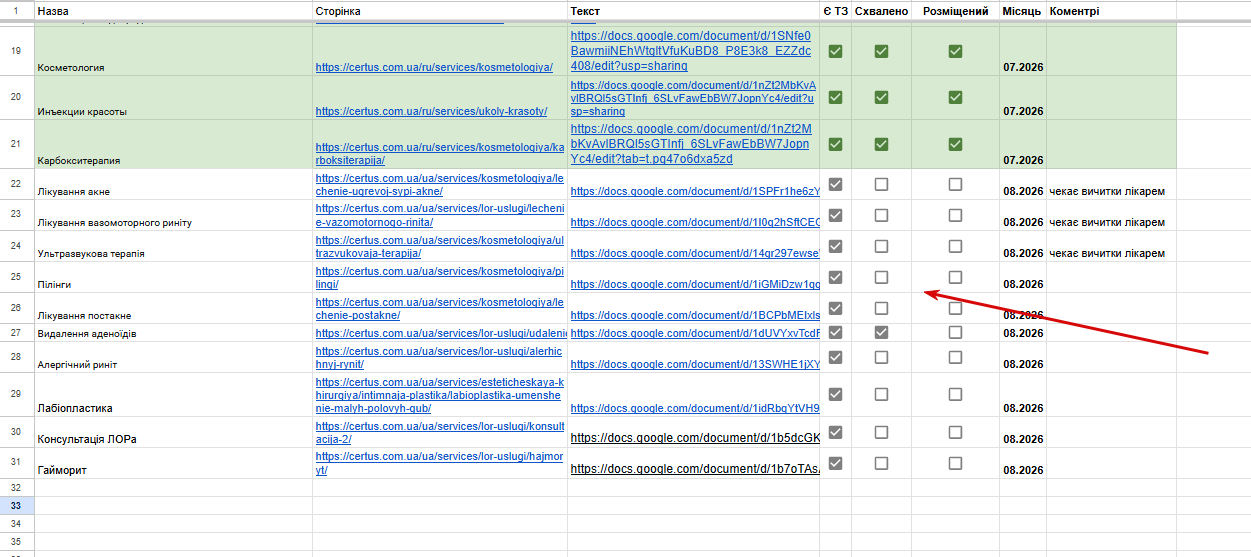Open the ultrazvukovaja-terapija page link
This screenshot has height=557, width=1251.
440,247
